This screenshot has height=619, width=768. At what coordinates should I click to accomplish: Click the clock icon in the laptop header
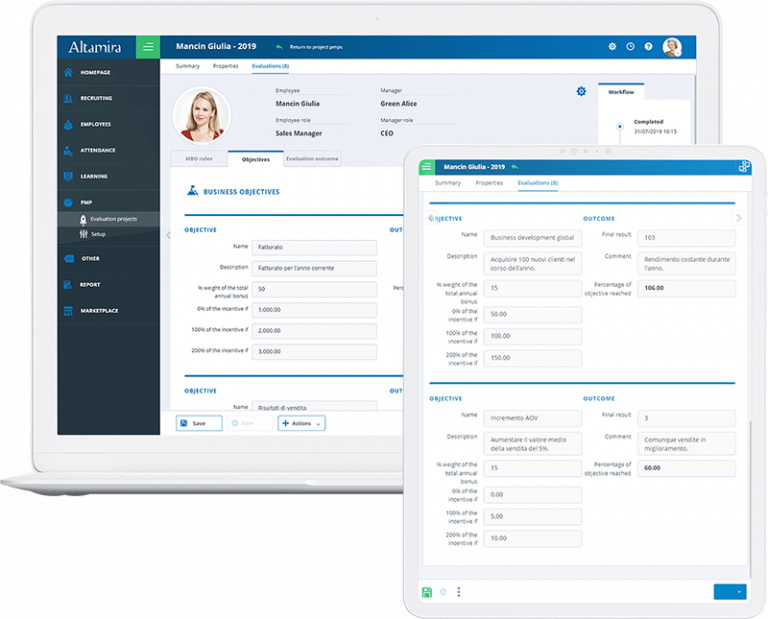[x=630, y=47]
